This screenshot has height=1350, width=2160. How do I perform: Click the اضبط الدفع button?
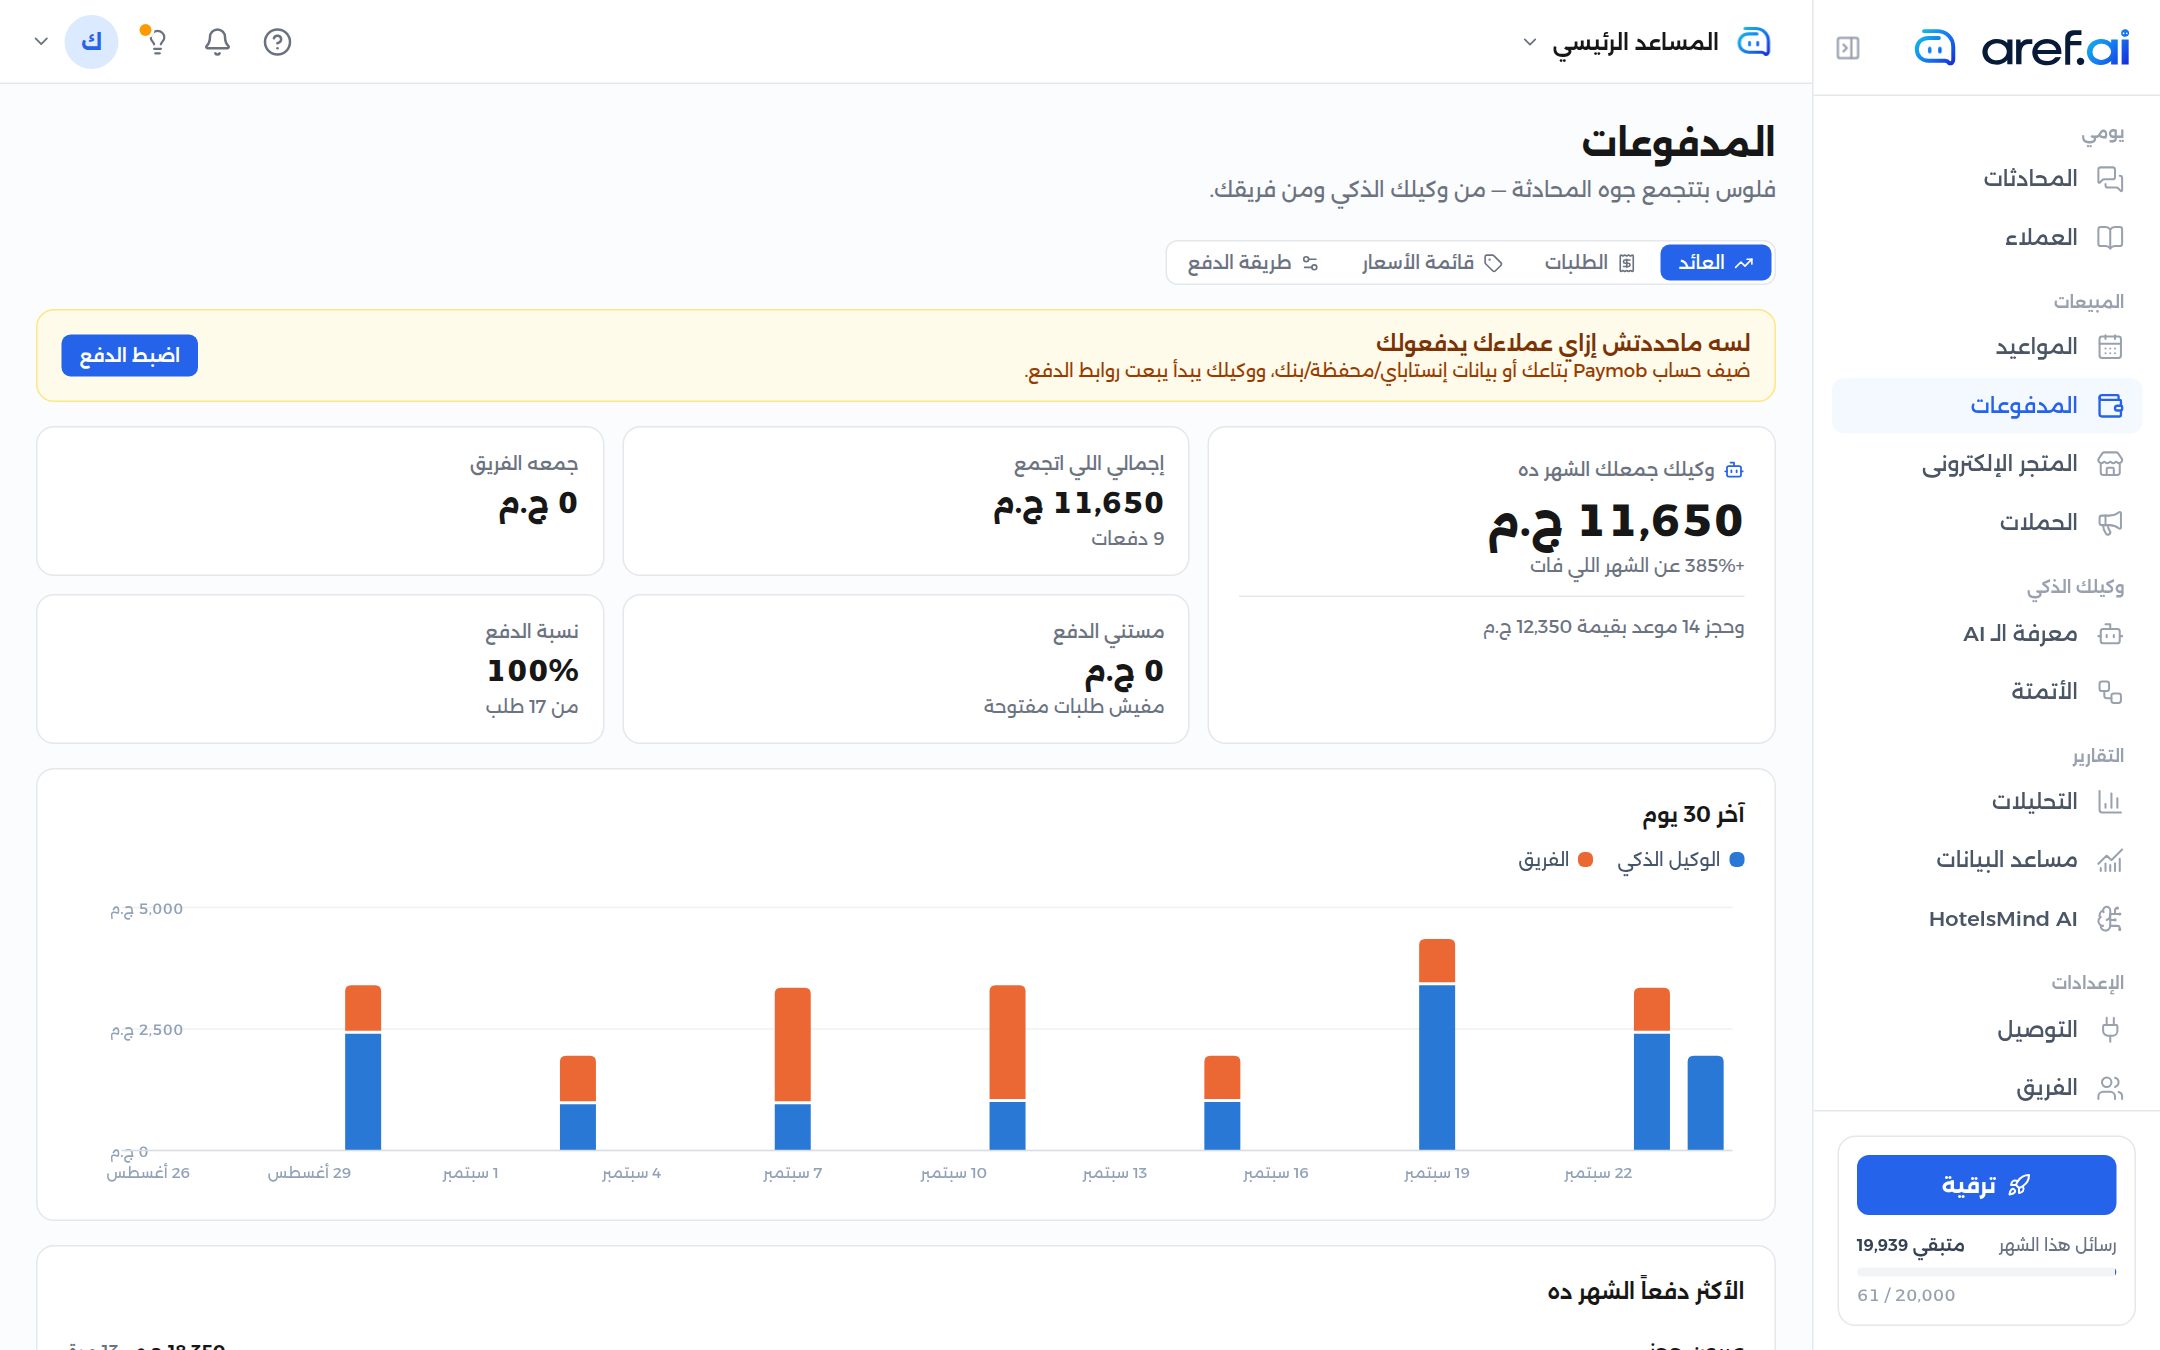129,356
